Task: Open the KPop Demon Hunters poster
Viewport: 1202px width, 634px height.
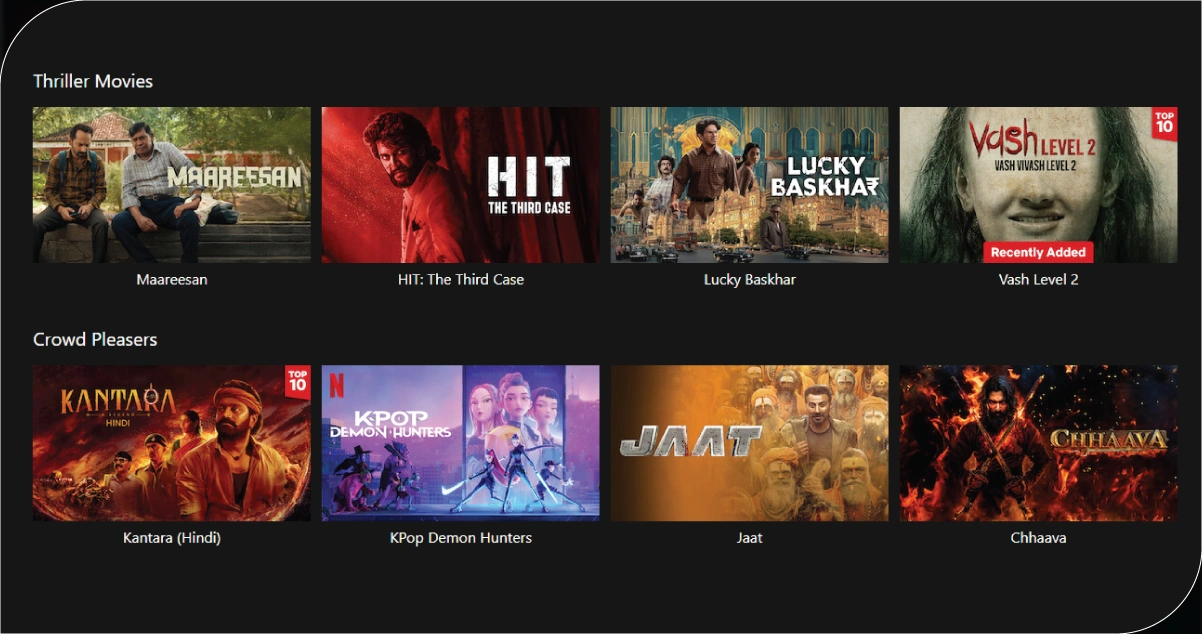Action: pyautogui.click(x=460, y=443)
